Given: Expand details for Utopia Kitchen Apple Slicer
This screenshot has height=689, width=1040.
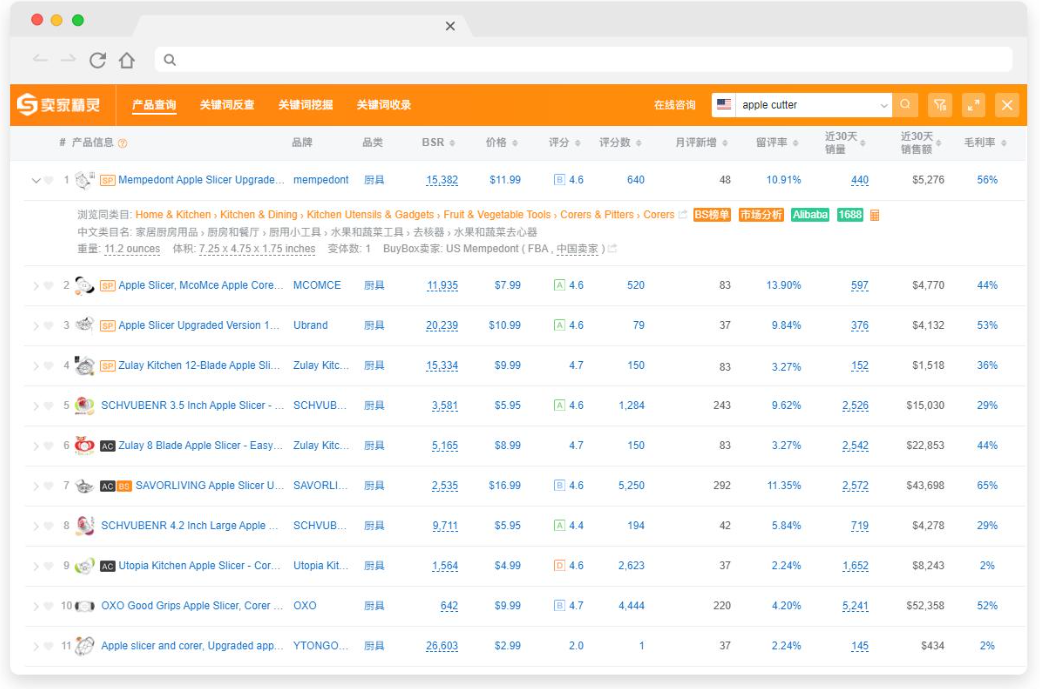Looking at the screenshot, I should click(36, 566).
